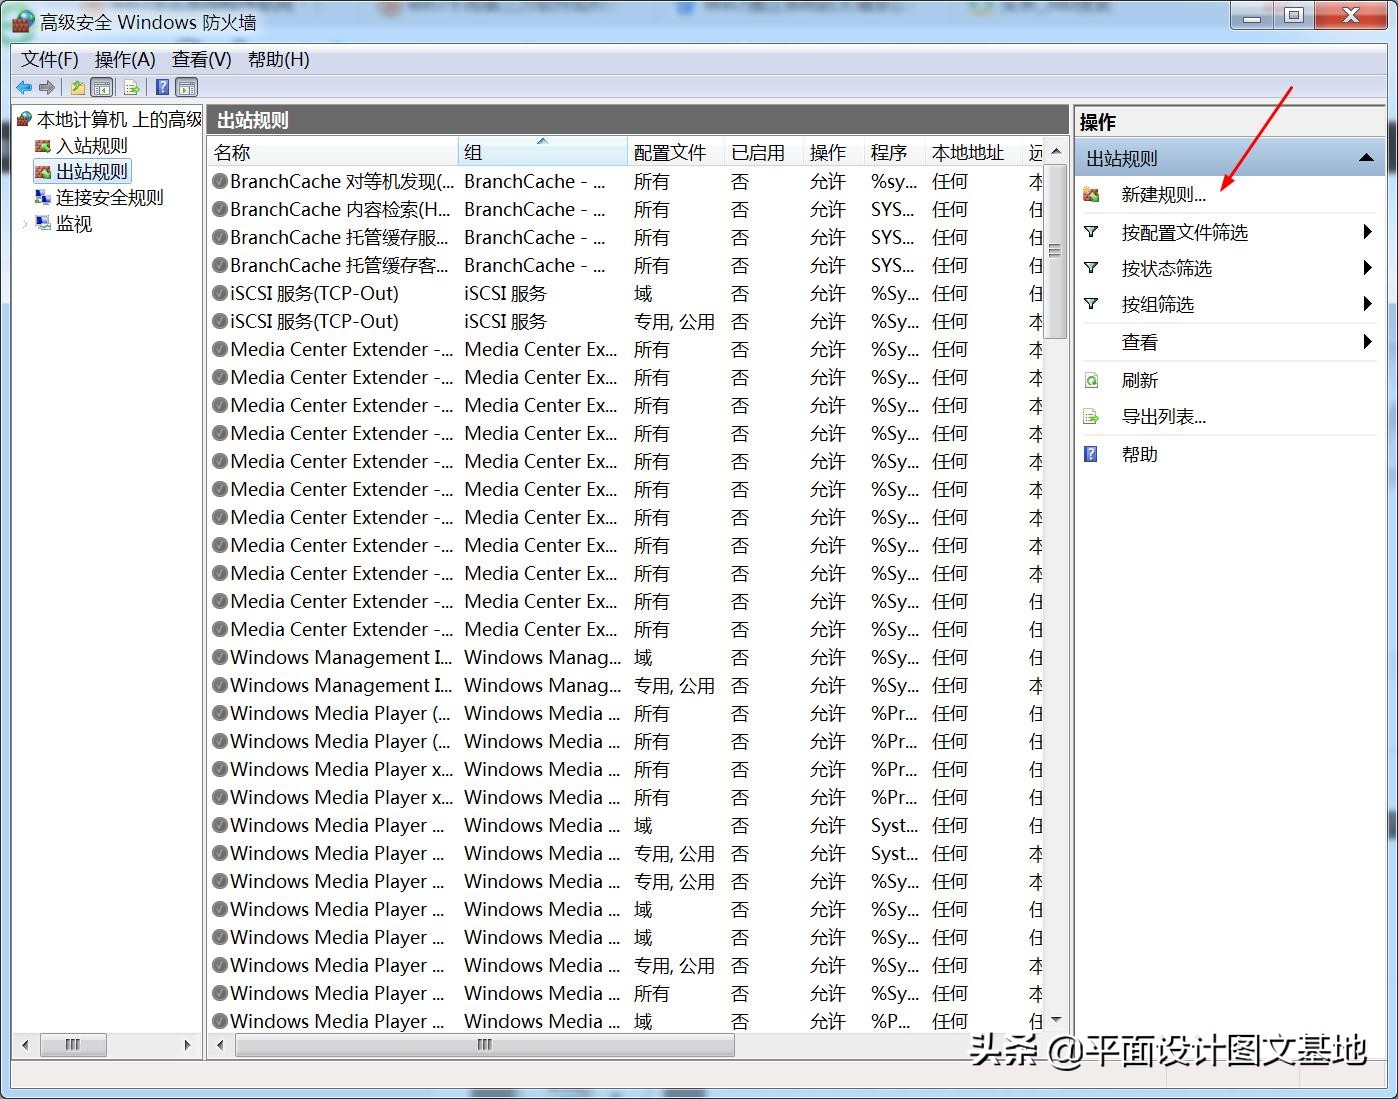Click the 查看 entry in the action pane
The image size is (1398, 1099).
1140,341
